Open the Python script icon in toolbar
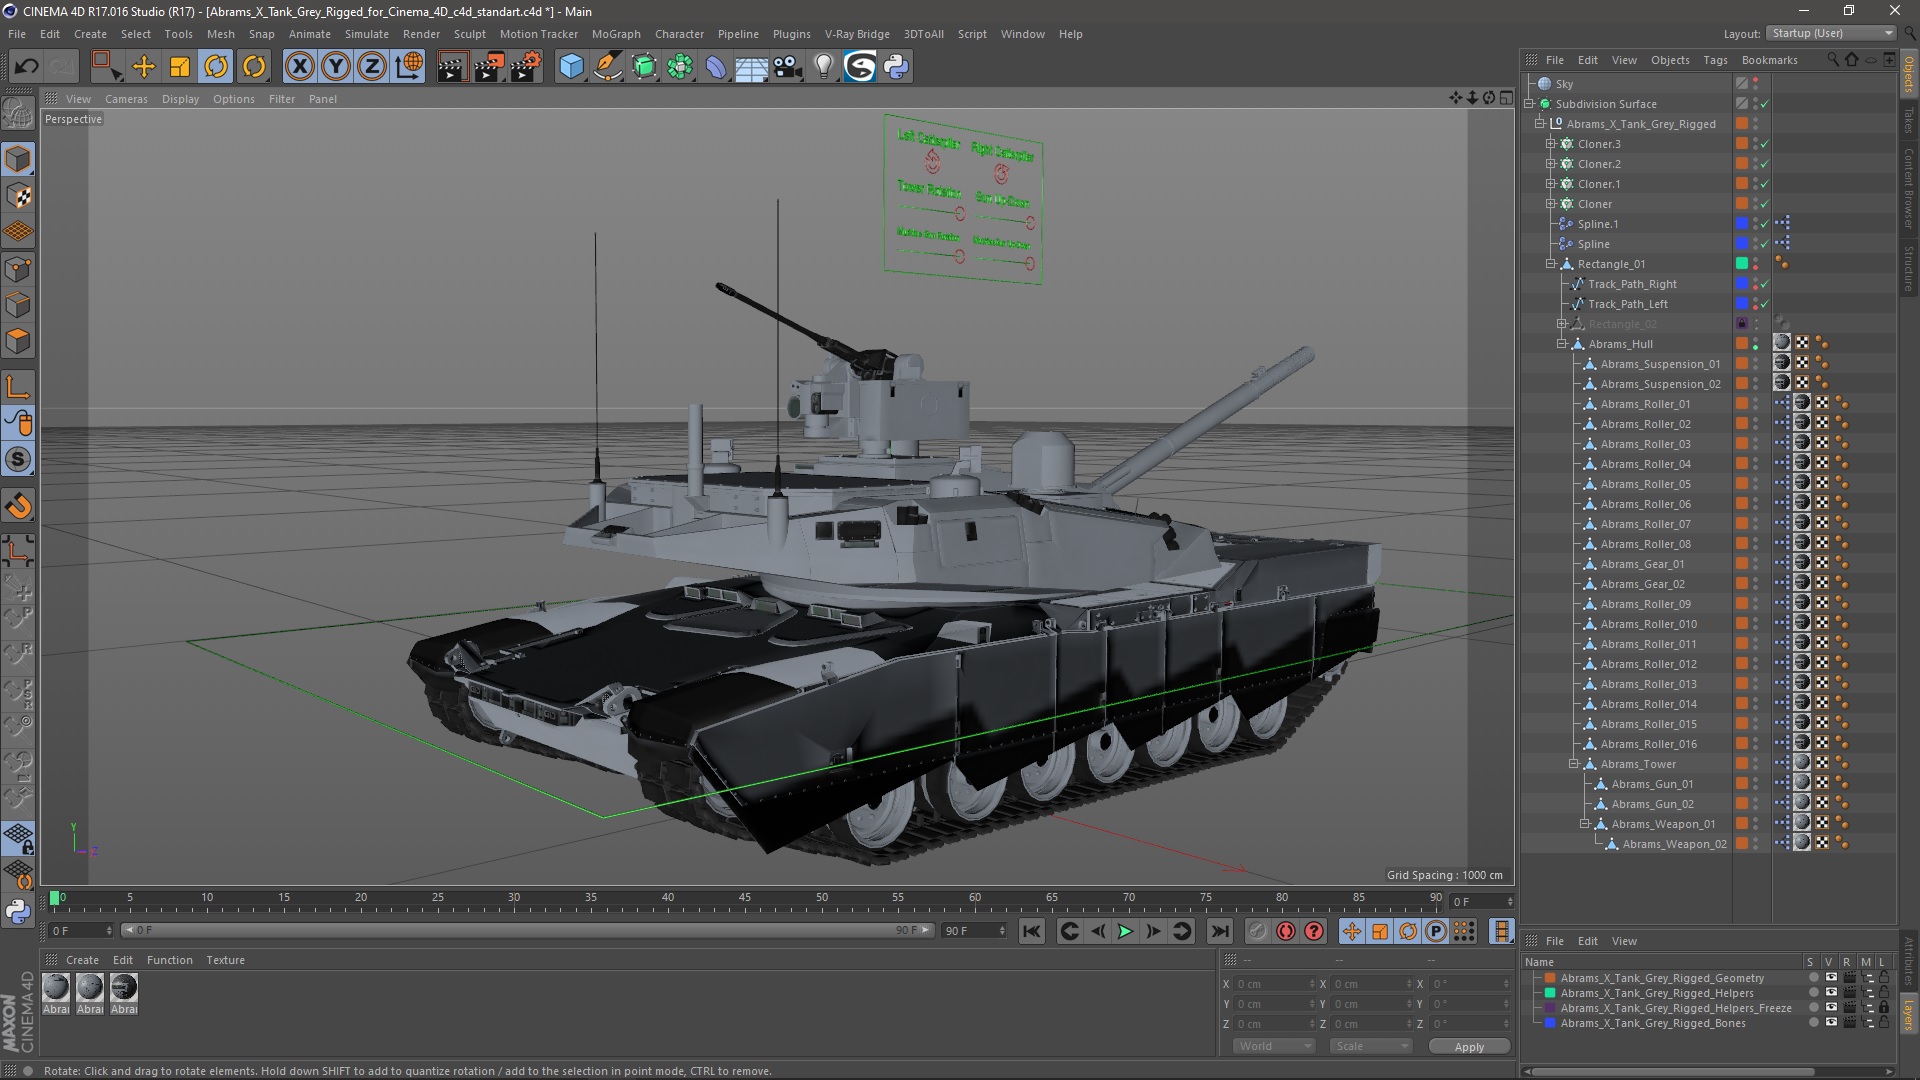 [896, 67]
